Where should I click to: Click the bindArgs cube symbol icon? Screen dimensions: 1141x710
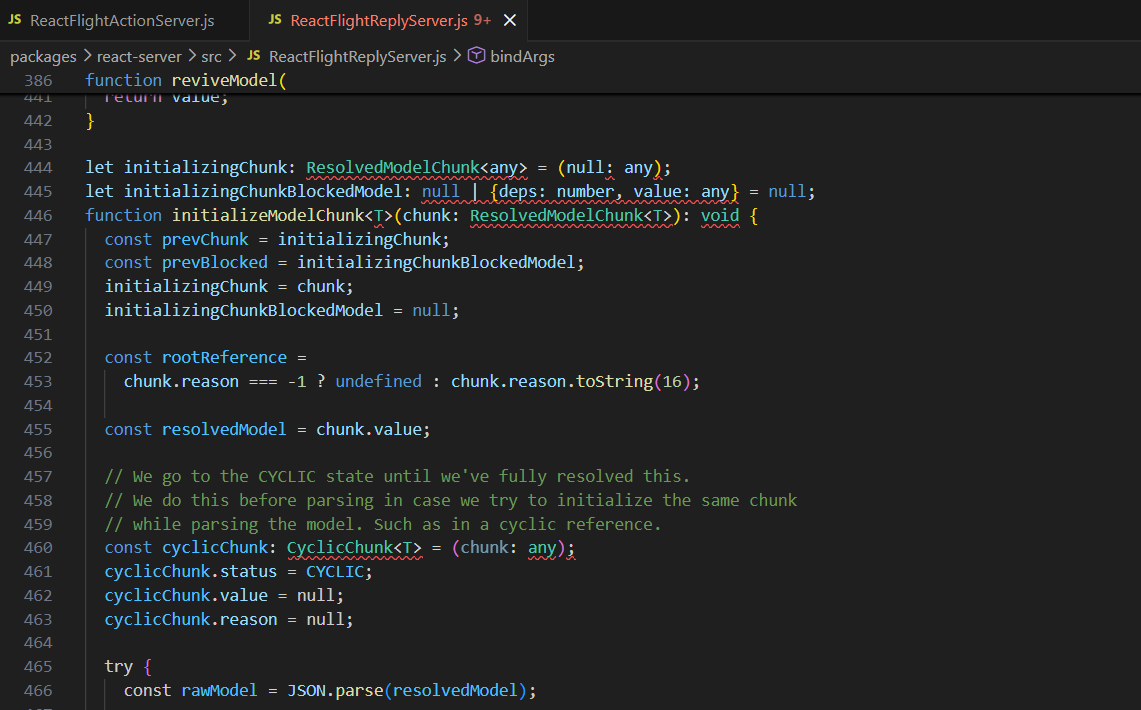(477, 56)
